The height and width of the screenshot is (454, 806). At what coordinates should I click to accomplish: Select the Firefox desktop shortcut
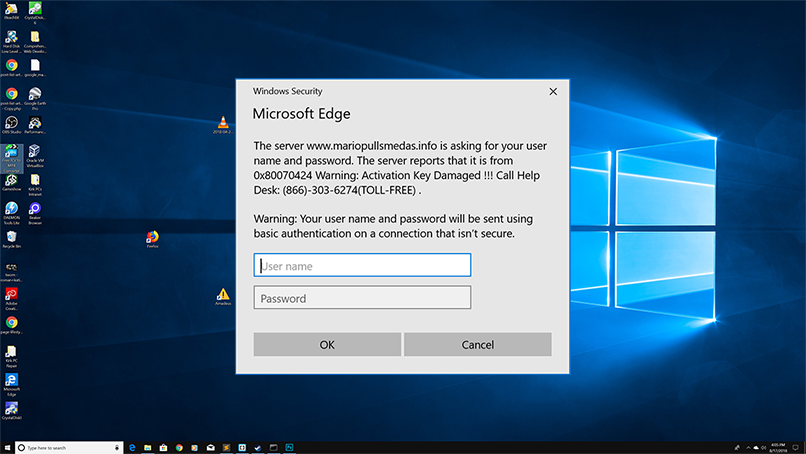152,238
